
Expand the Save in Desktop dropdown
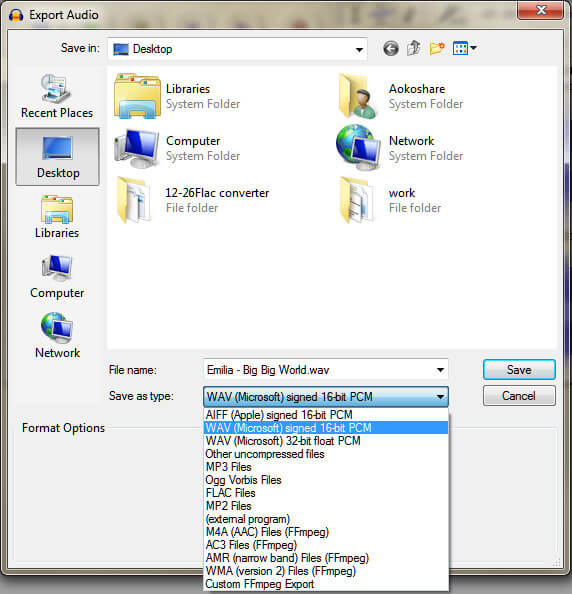pos(359,49)
